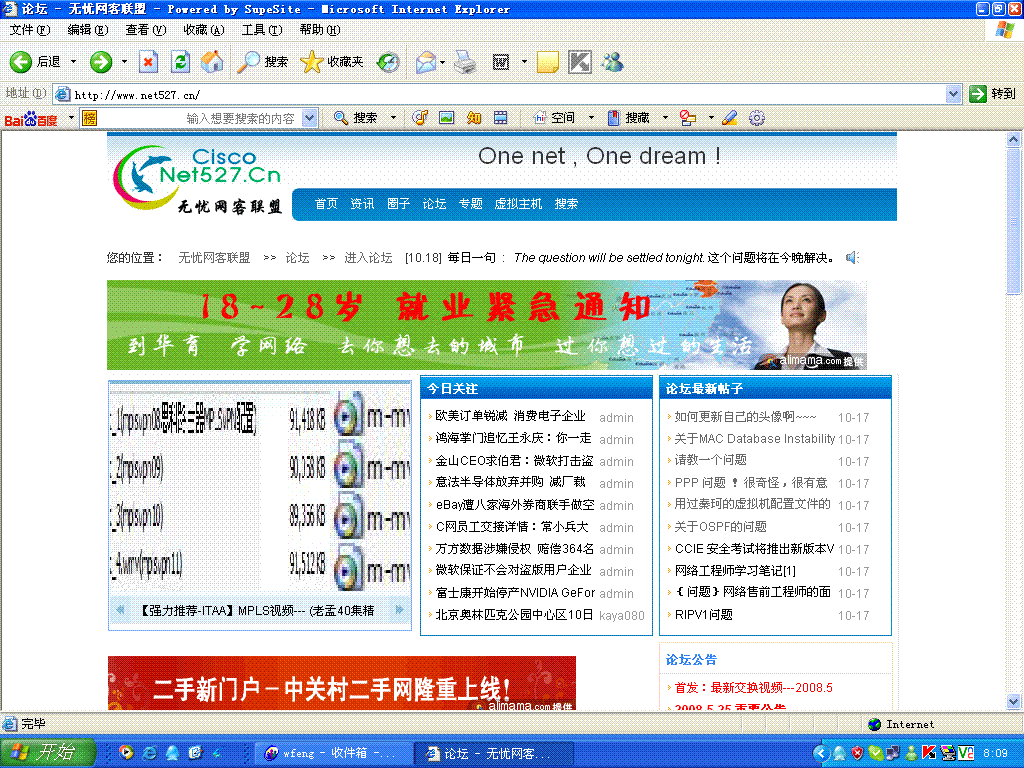Viewport: 1024px width, 768px height.
Task: Click the Baidu toolbar 知 (Zhidao) icon
Action: pos(473,118)
